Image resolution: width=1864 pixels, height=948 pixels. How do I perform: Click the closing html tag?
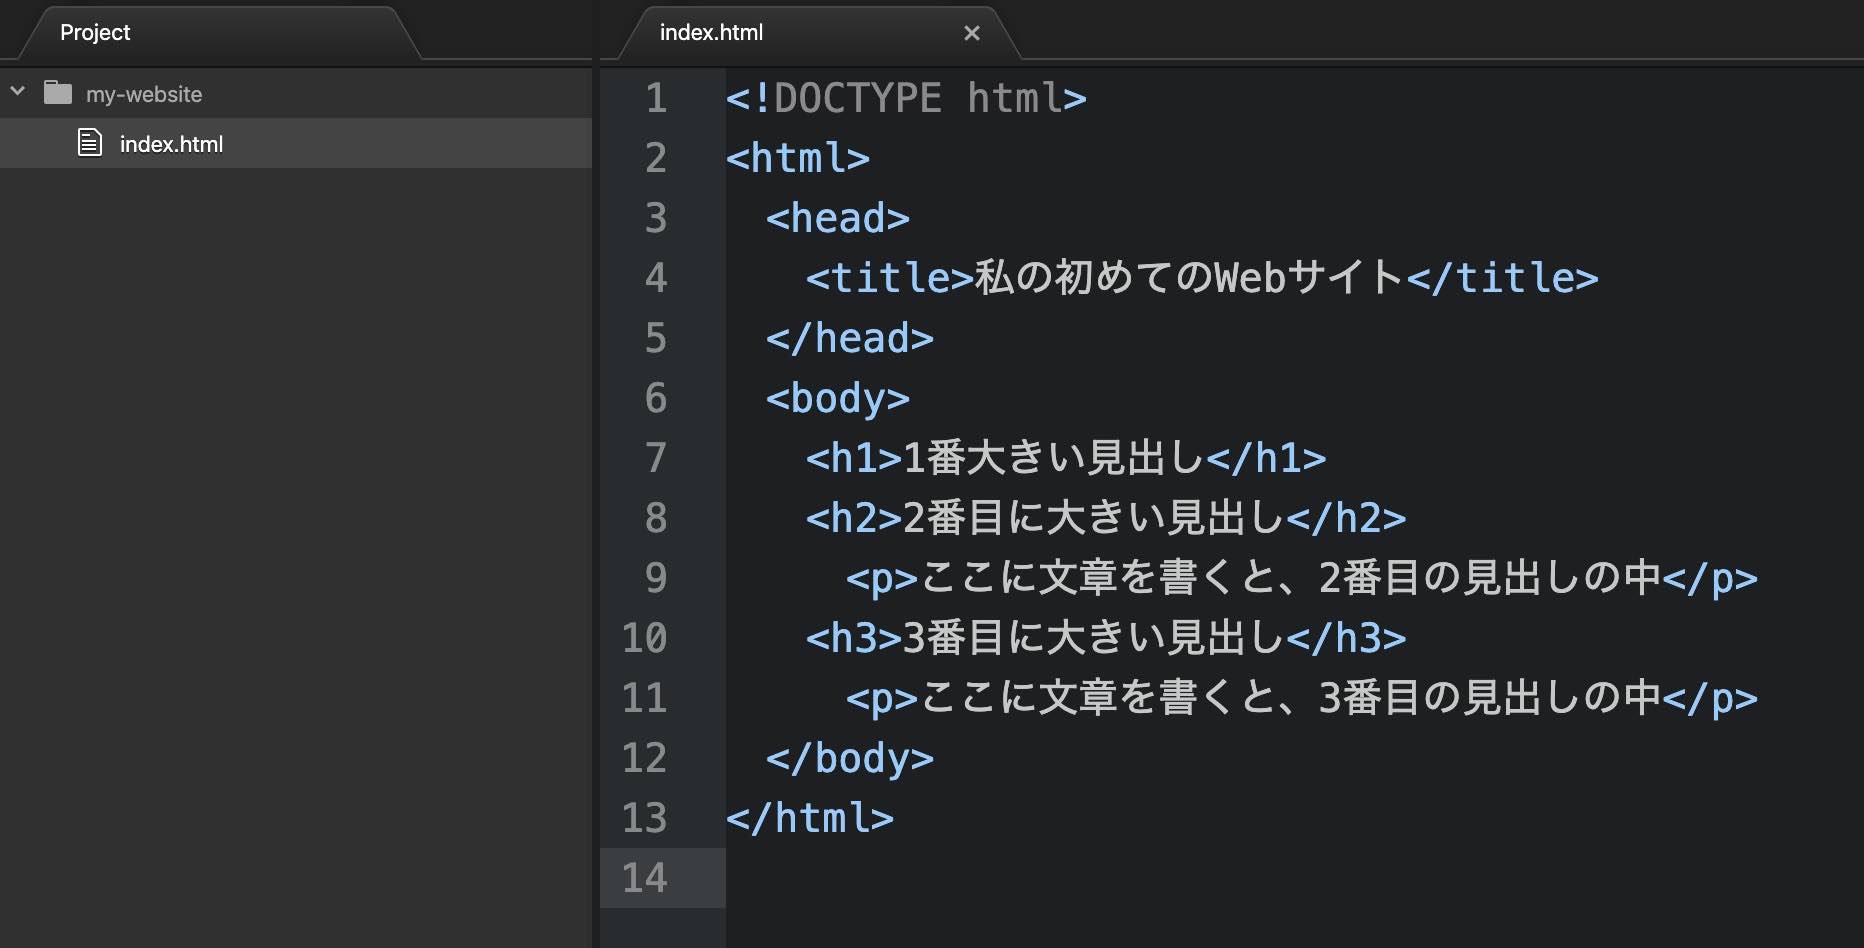point(809,818)
